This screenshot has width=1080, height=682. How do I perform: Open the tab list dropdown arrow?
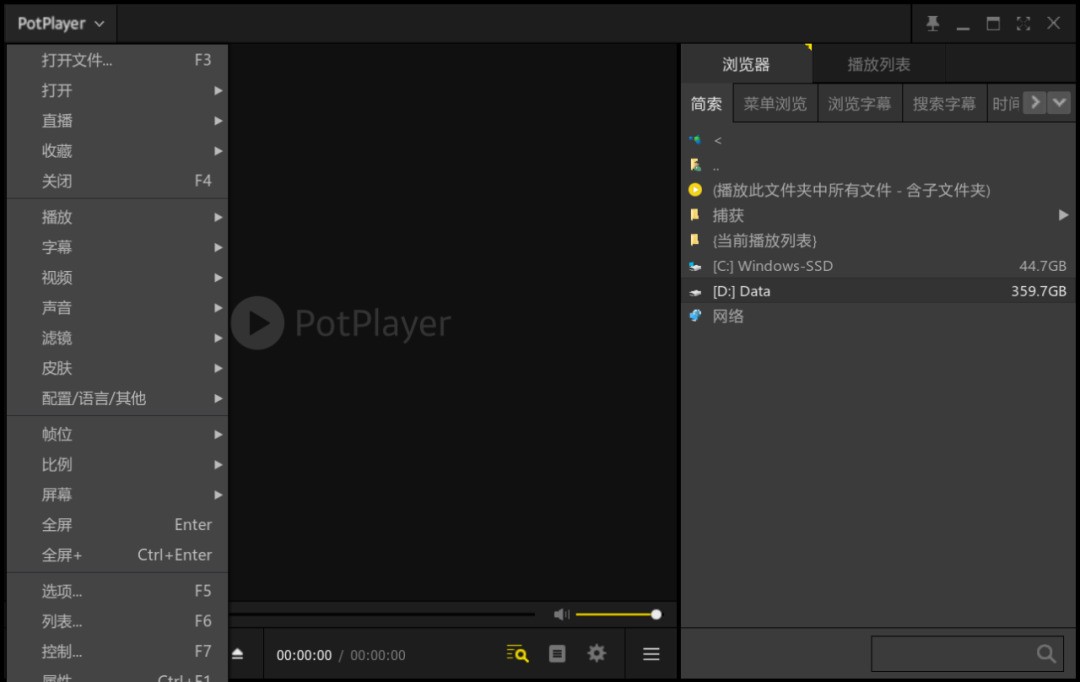click(x=1059, y=103)
